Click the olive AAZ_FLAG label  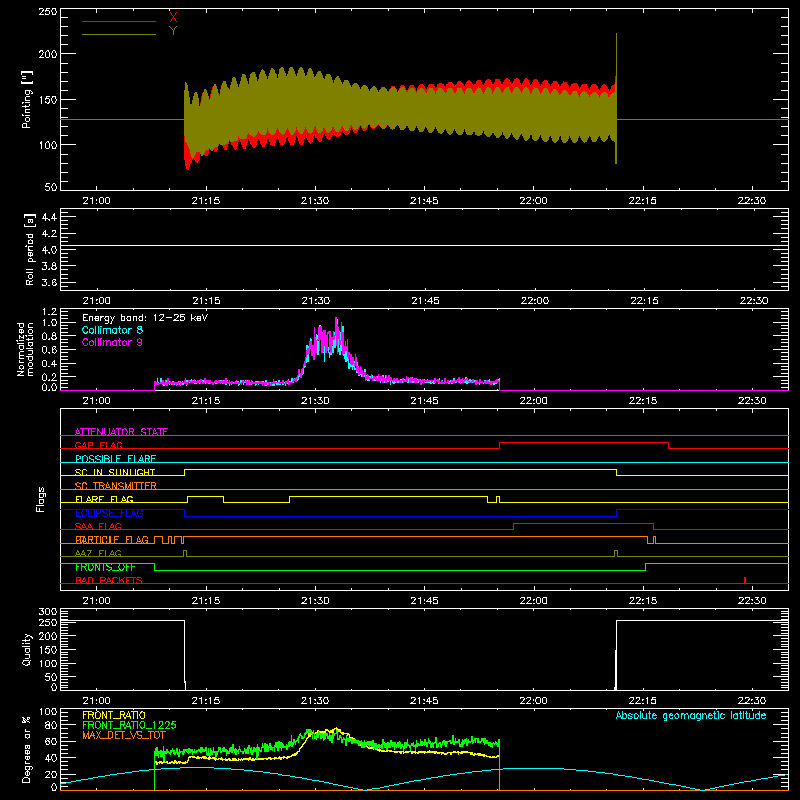98,553
